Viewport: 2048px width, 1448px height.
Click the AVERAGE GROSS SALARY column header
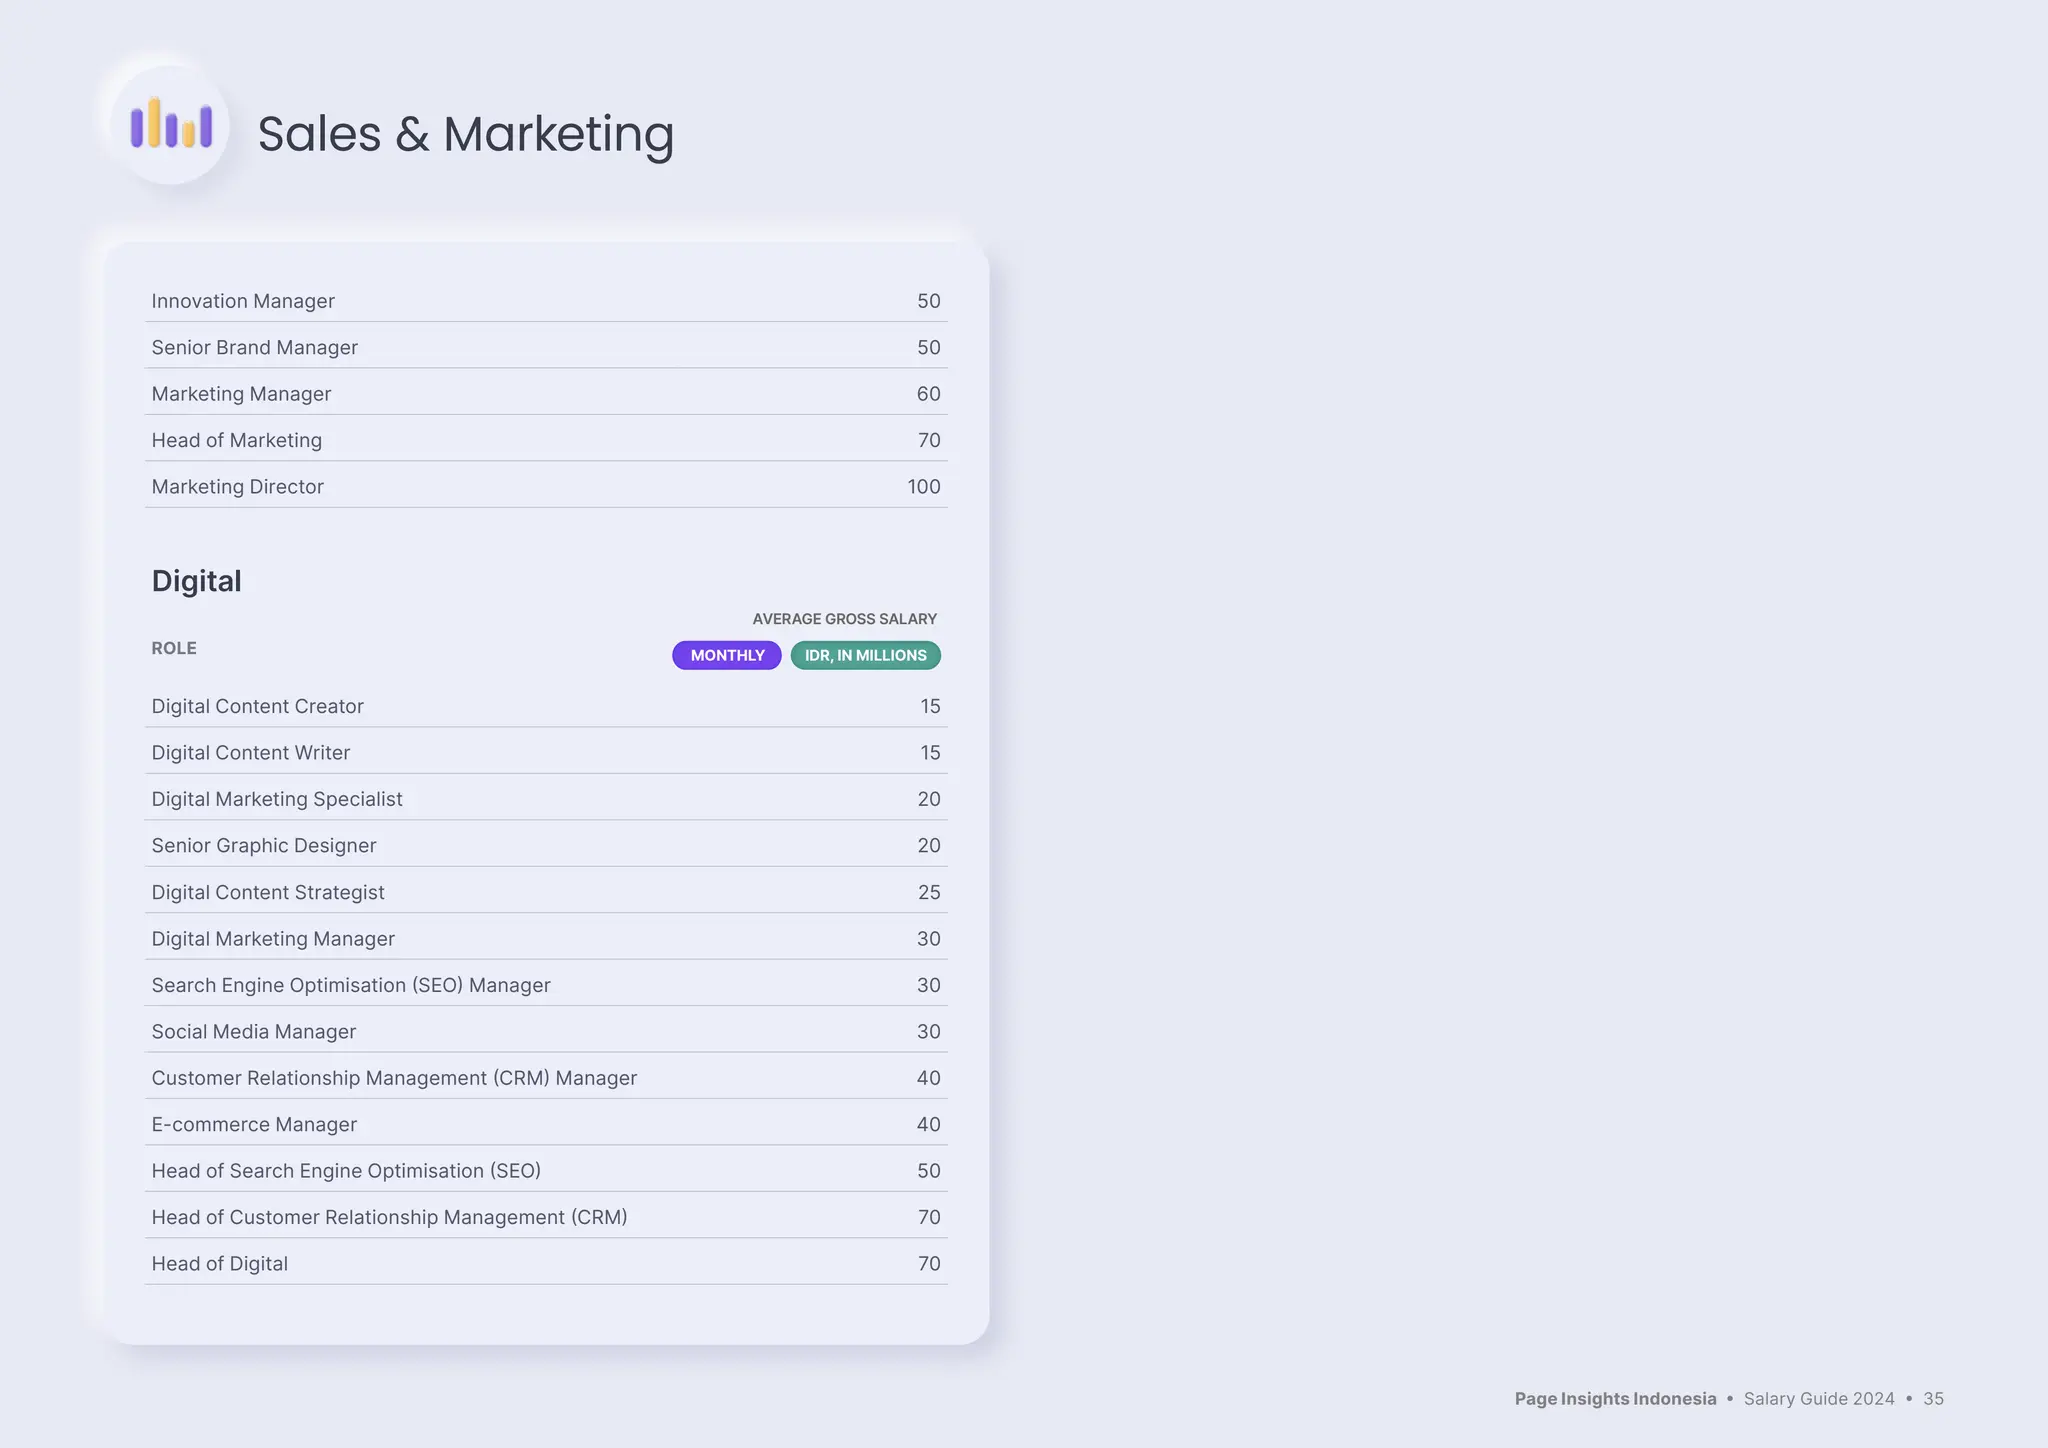pos(844,619)
